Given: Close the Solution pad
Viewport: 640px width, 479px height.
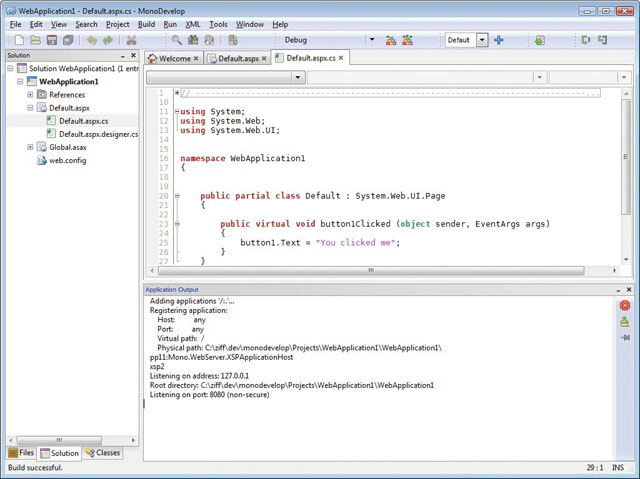Looking at the screenshot, I should [x=133, y=55].
